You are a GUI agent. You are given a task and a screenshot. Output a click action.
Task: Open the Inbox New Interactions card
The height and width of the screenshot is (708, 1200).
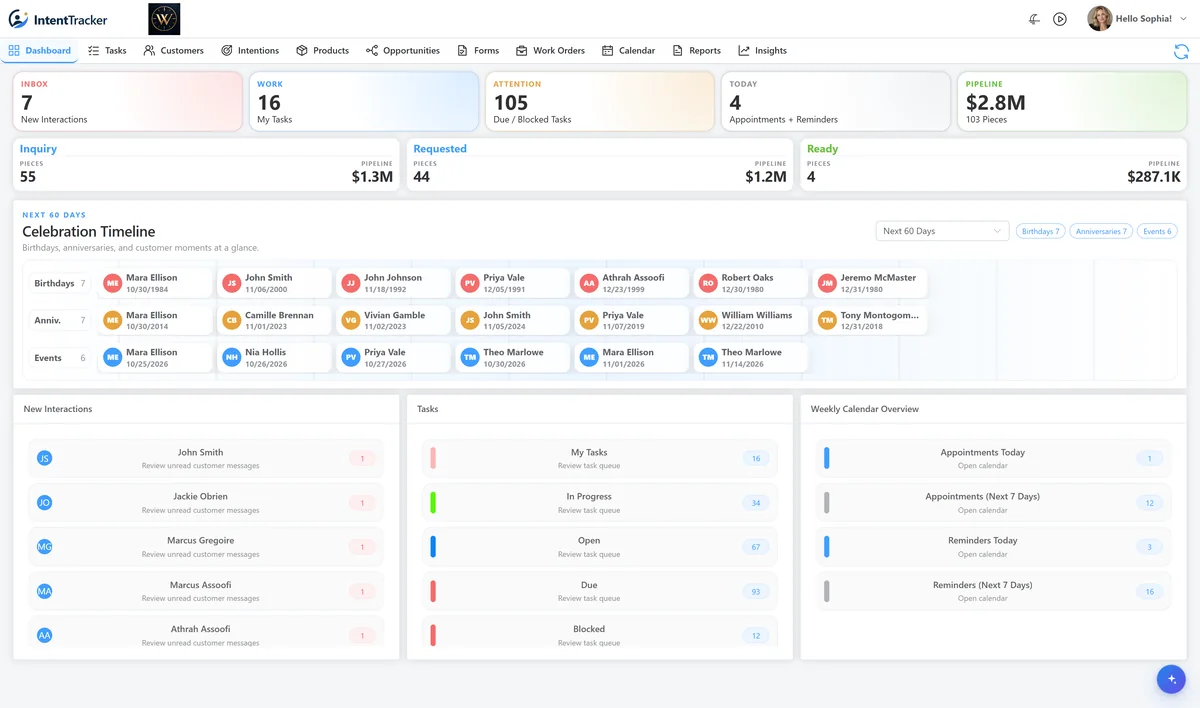coord(128,101)
